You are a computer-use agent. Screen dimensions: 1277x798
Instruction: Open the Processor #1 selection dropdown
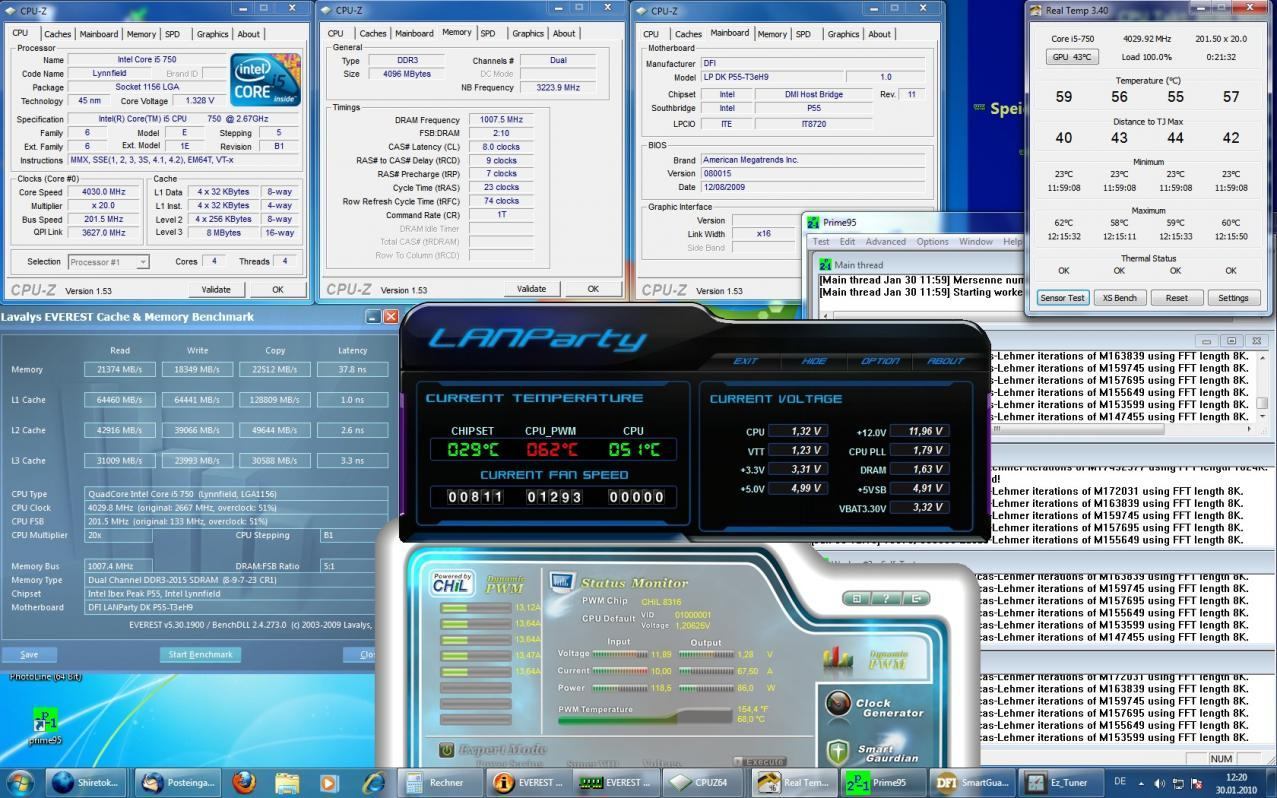click(x=108, y=262)
